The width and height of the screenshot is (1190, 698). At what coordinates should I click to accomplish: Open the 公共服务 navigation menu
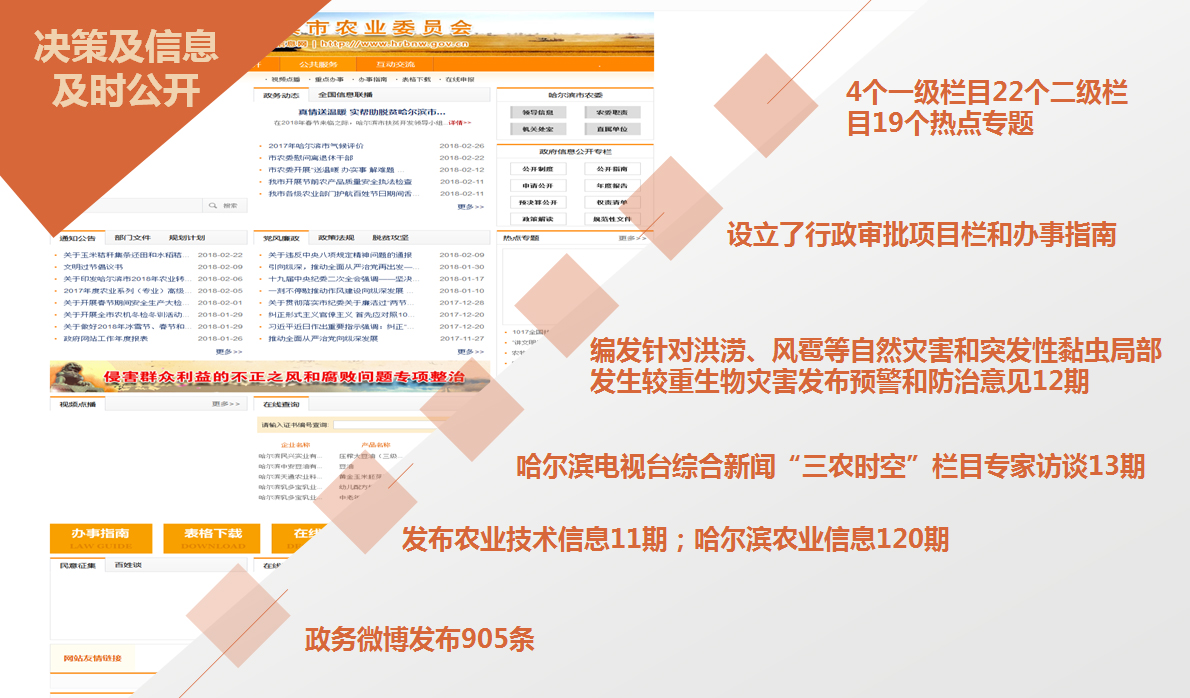318,64
